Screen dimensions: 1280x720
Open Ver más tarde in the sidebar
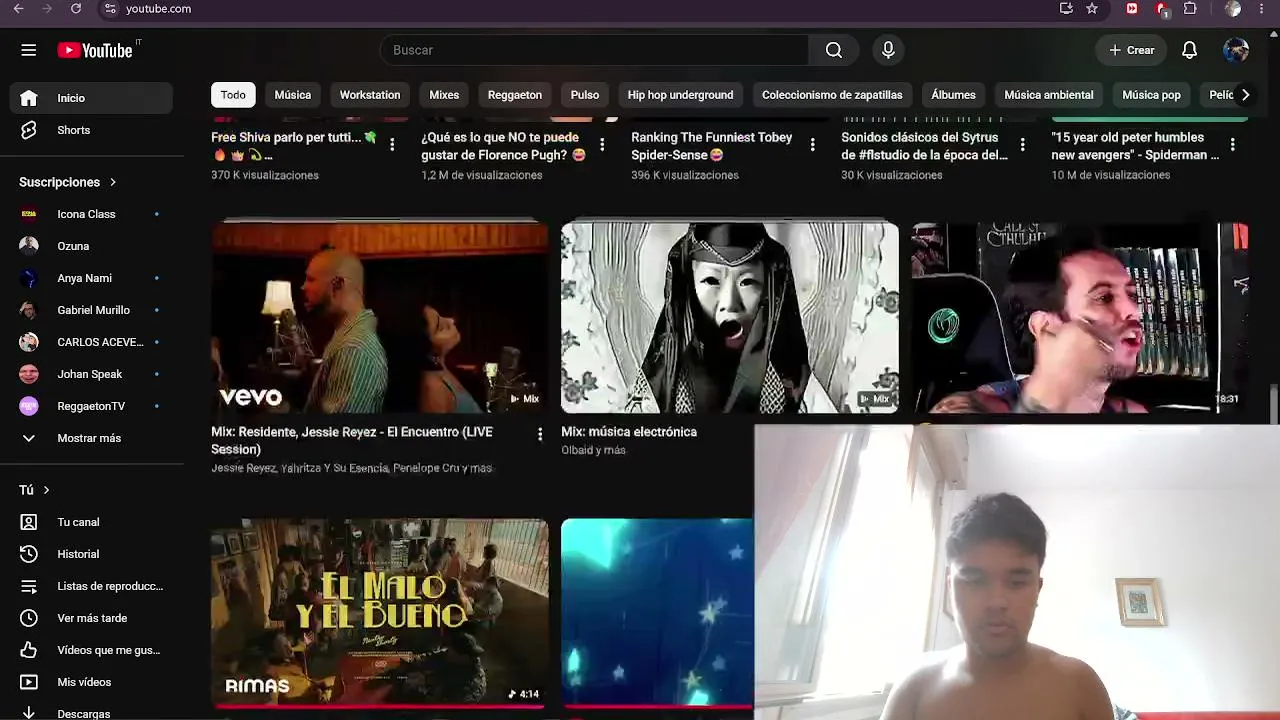[91, 618]
